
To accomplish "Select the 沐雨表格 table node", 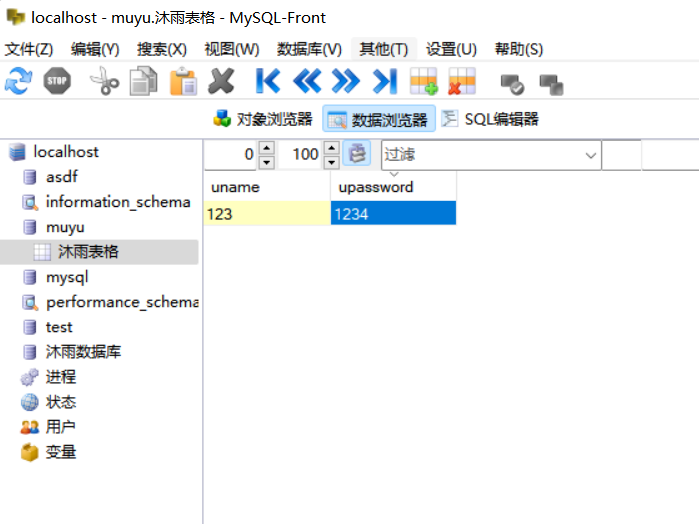I will coord(99,252).
